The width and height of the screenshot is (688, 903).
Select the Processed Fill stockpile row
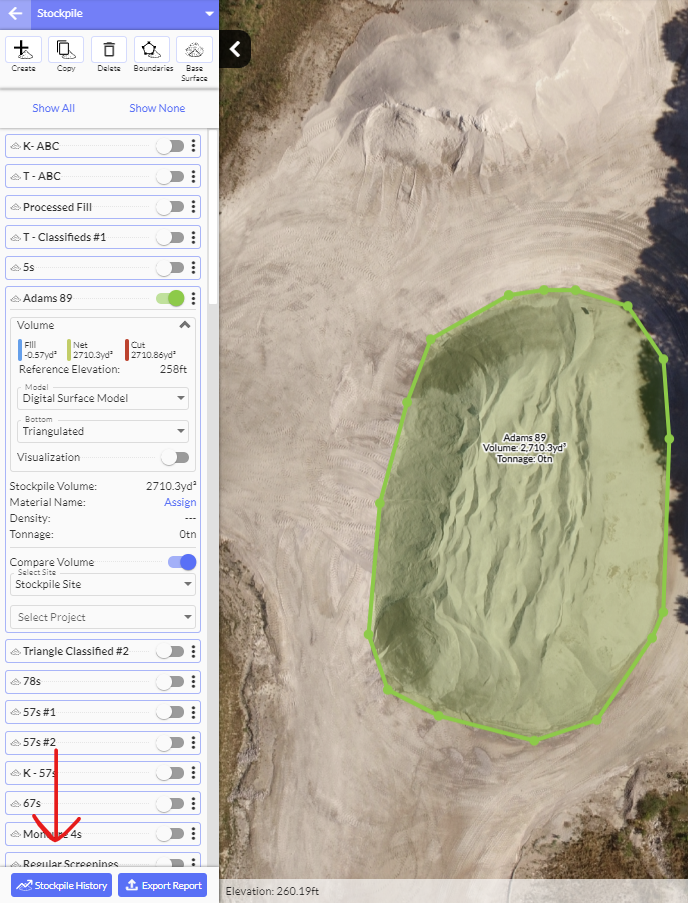click(103, 207)
